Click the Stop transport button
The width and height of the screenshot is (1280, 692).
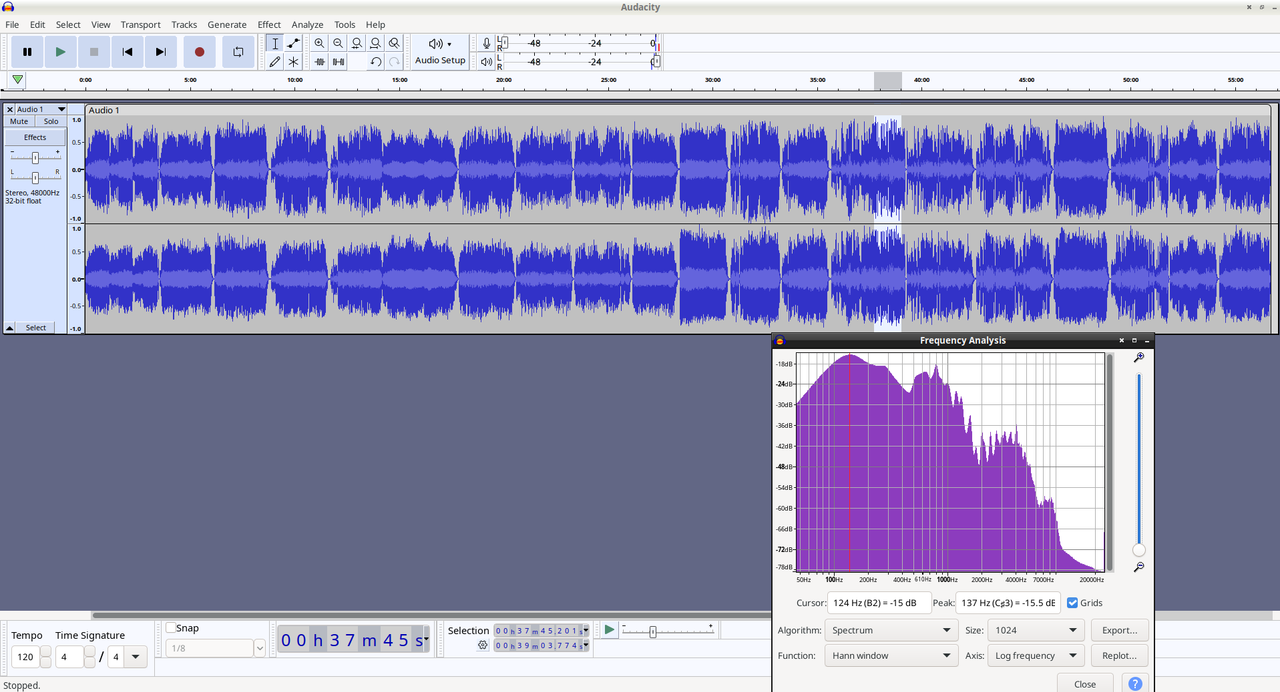coord(94,52)
